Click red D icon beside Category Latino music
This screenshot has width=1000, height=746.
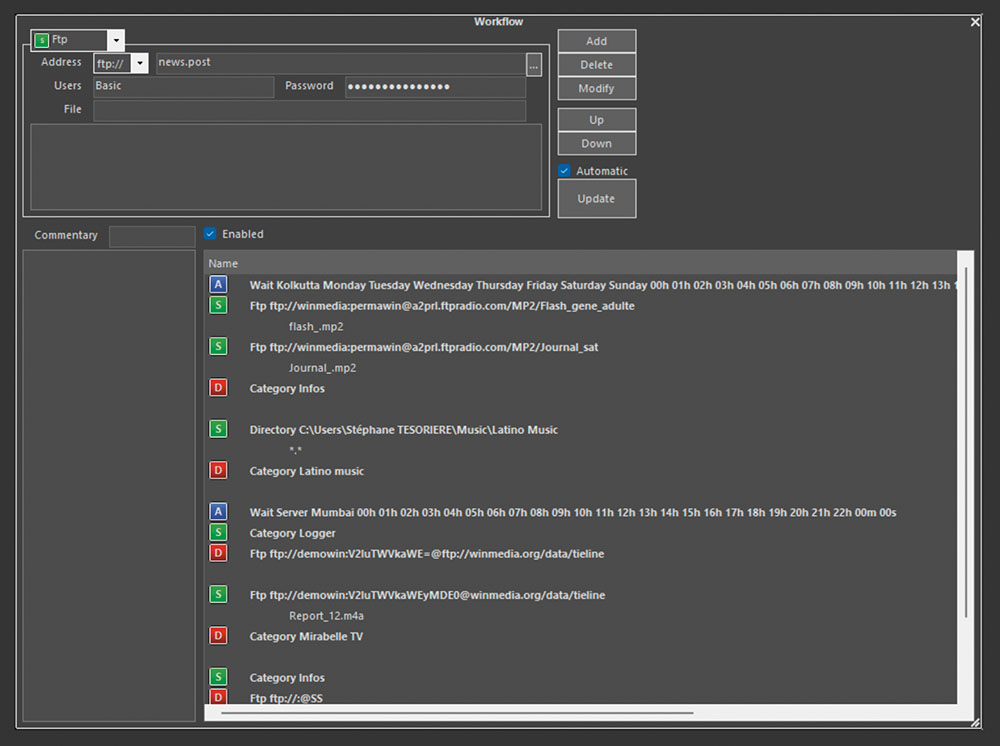click(x=218, y=471)
